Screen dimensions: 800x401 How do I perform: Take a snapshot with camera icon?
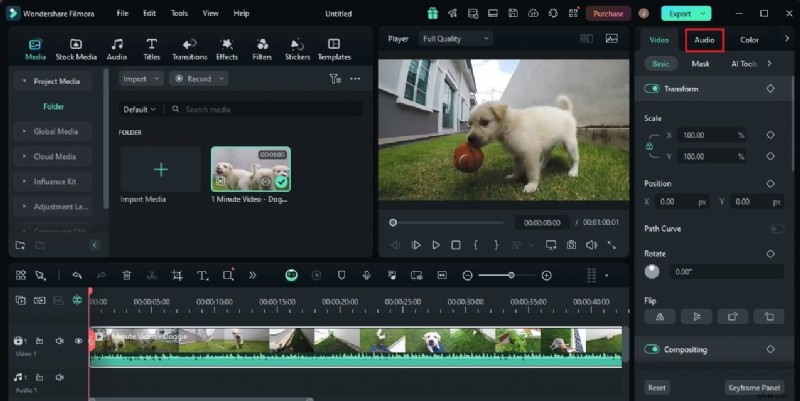coord(570,244)
